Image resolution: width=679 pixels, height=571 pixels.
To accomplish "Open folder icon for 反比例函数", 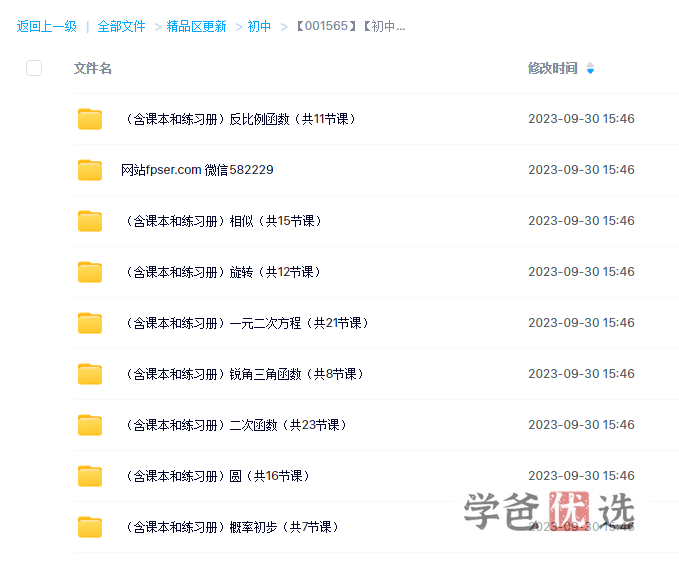I will 90,119.
